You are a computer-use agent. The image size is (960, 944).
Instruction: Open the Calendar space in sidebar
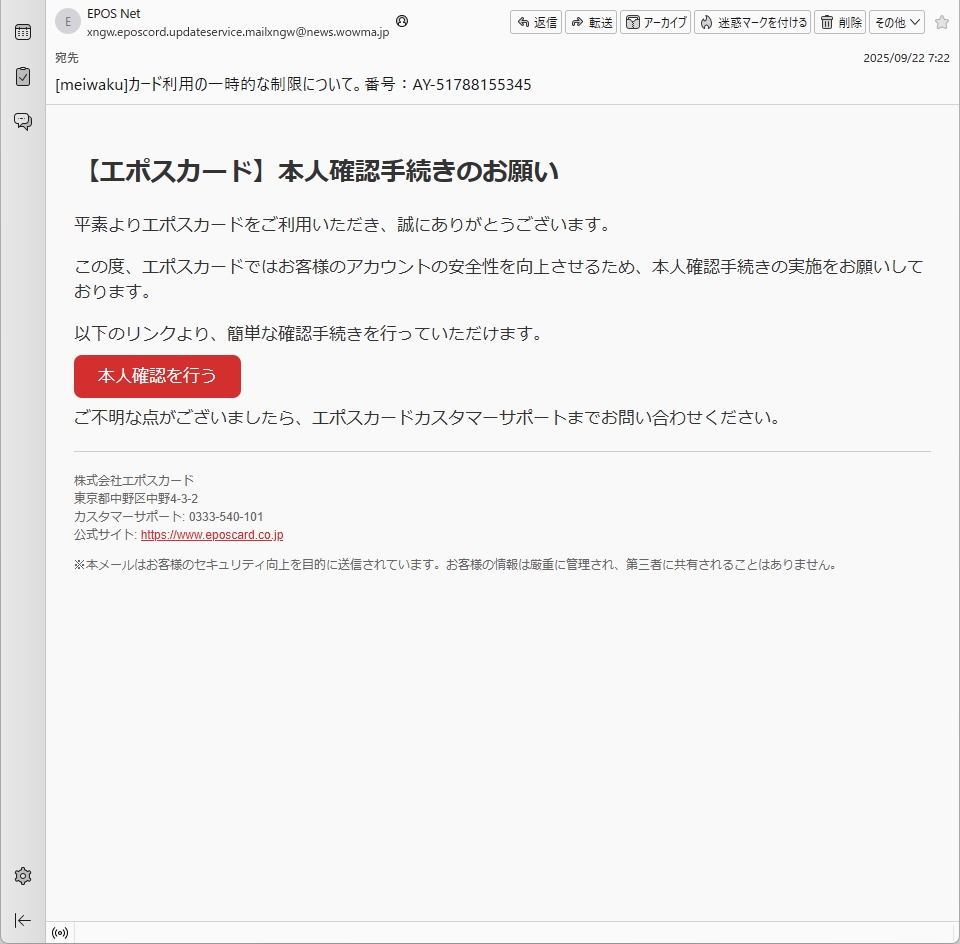click(22, 32)
